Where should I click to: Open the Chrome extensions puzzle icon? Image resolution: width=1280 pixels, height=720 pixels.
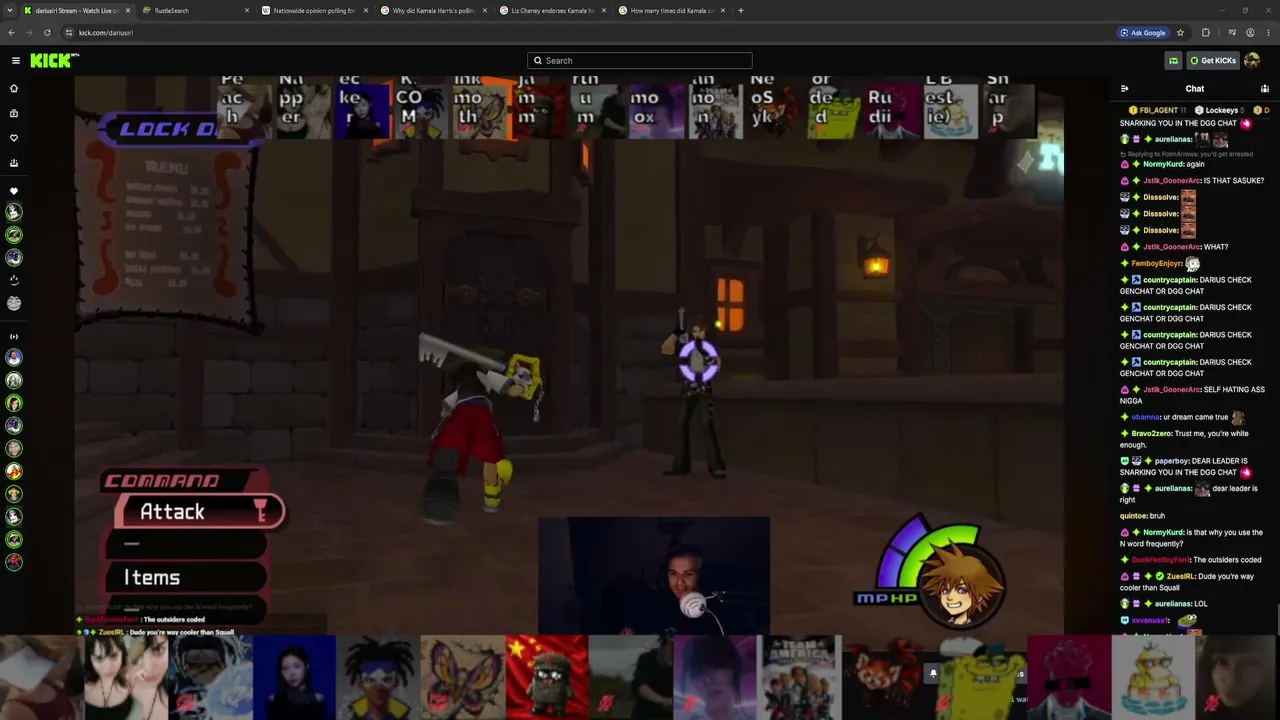tap(1205, 32)
